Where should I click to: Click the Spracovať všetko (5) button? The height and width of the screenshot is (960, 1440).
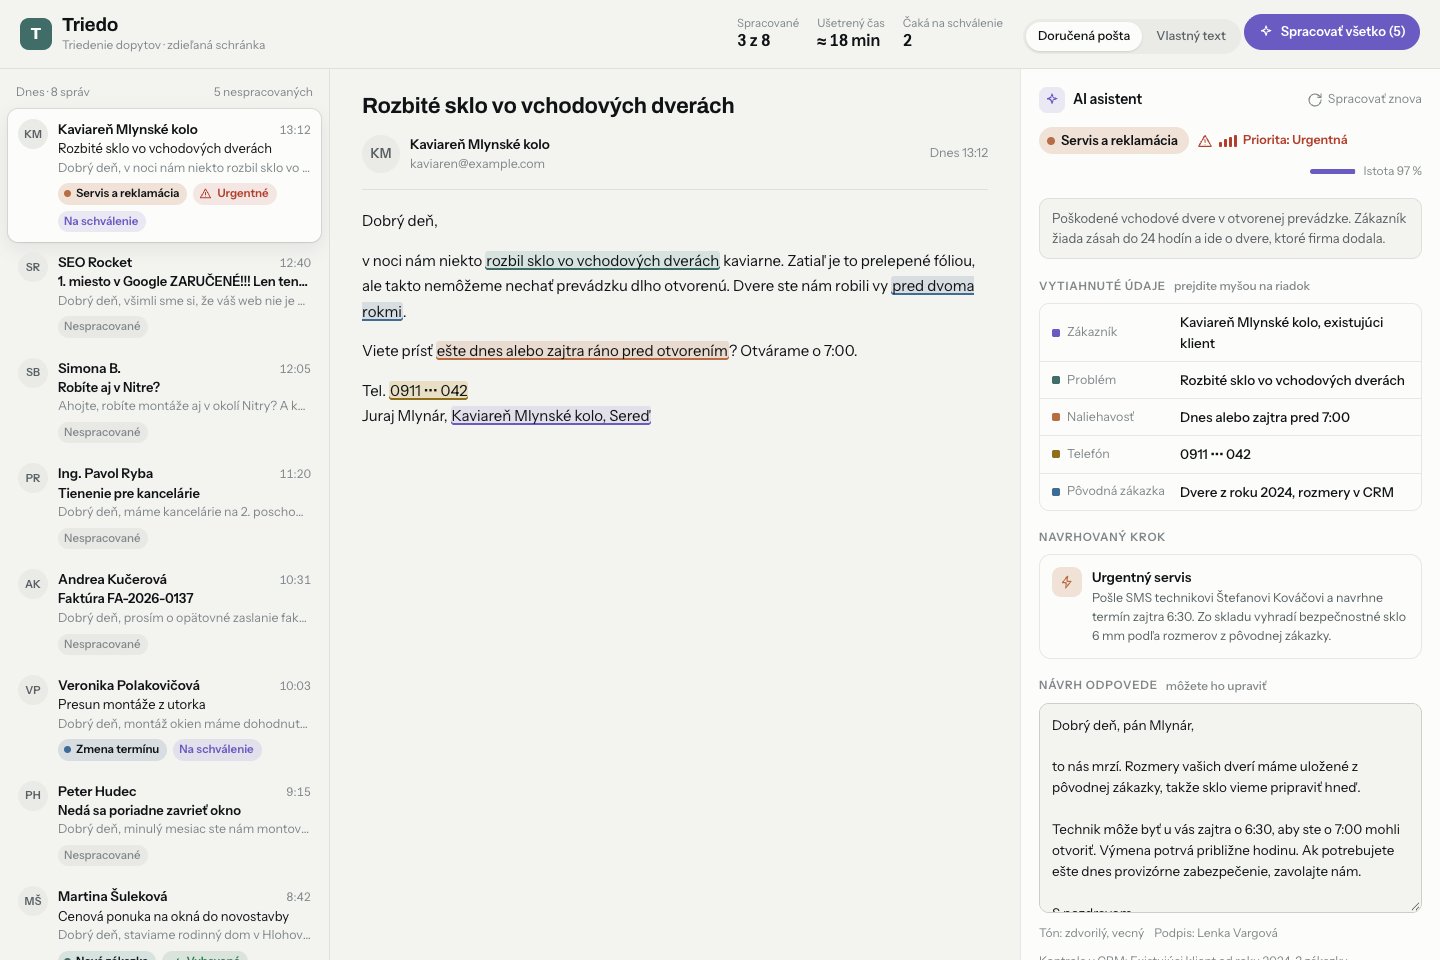tap(1332, 32)
